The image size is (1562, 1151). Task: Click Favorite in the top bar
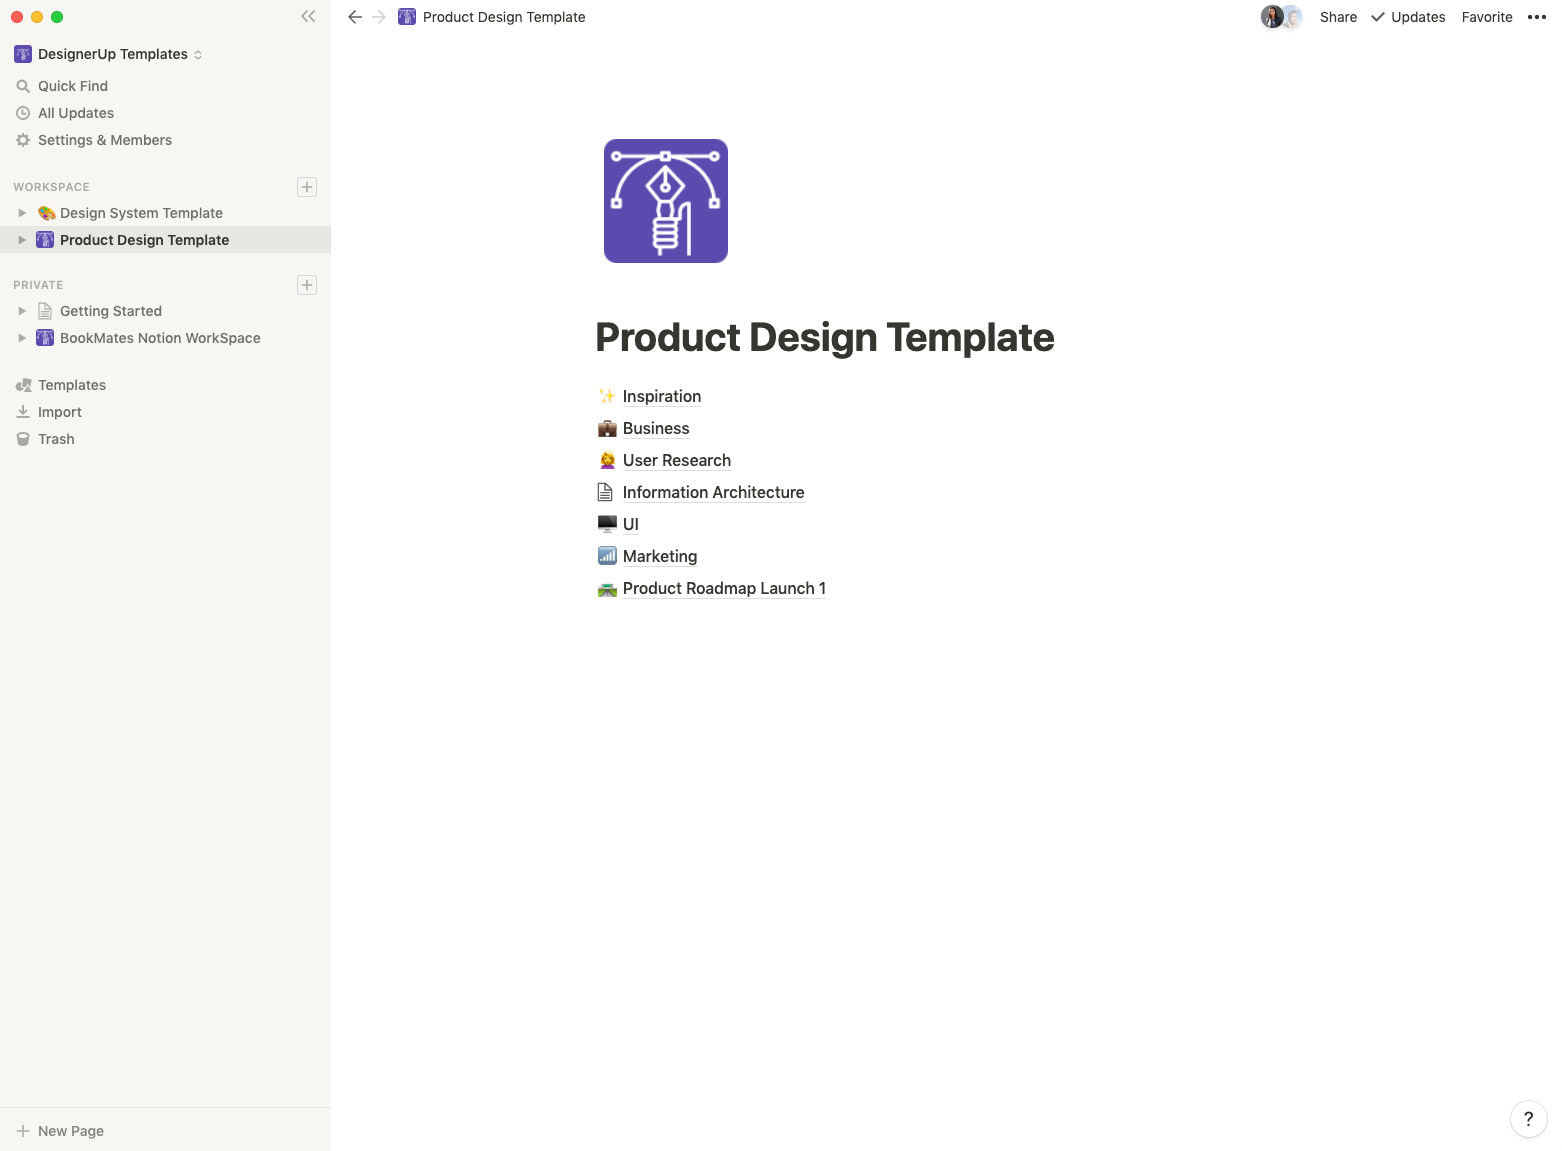pos(1487,17)
